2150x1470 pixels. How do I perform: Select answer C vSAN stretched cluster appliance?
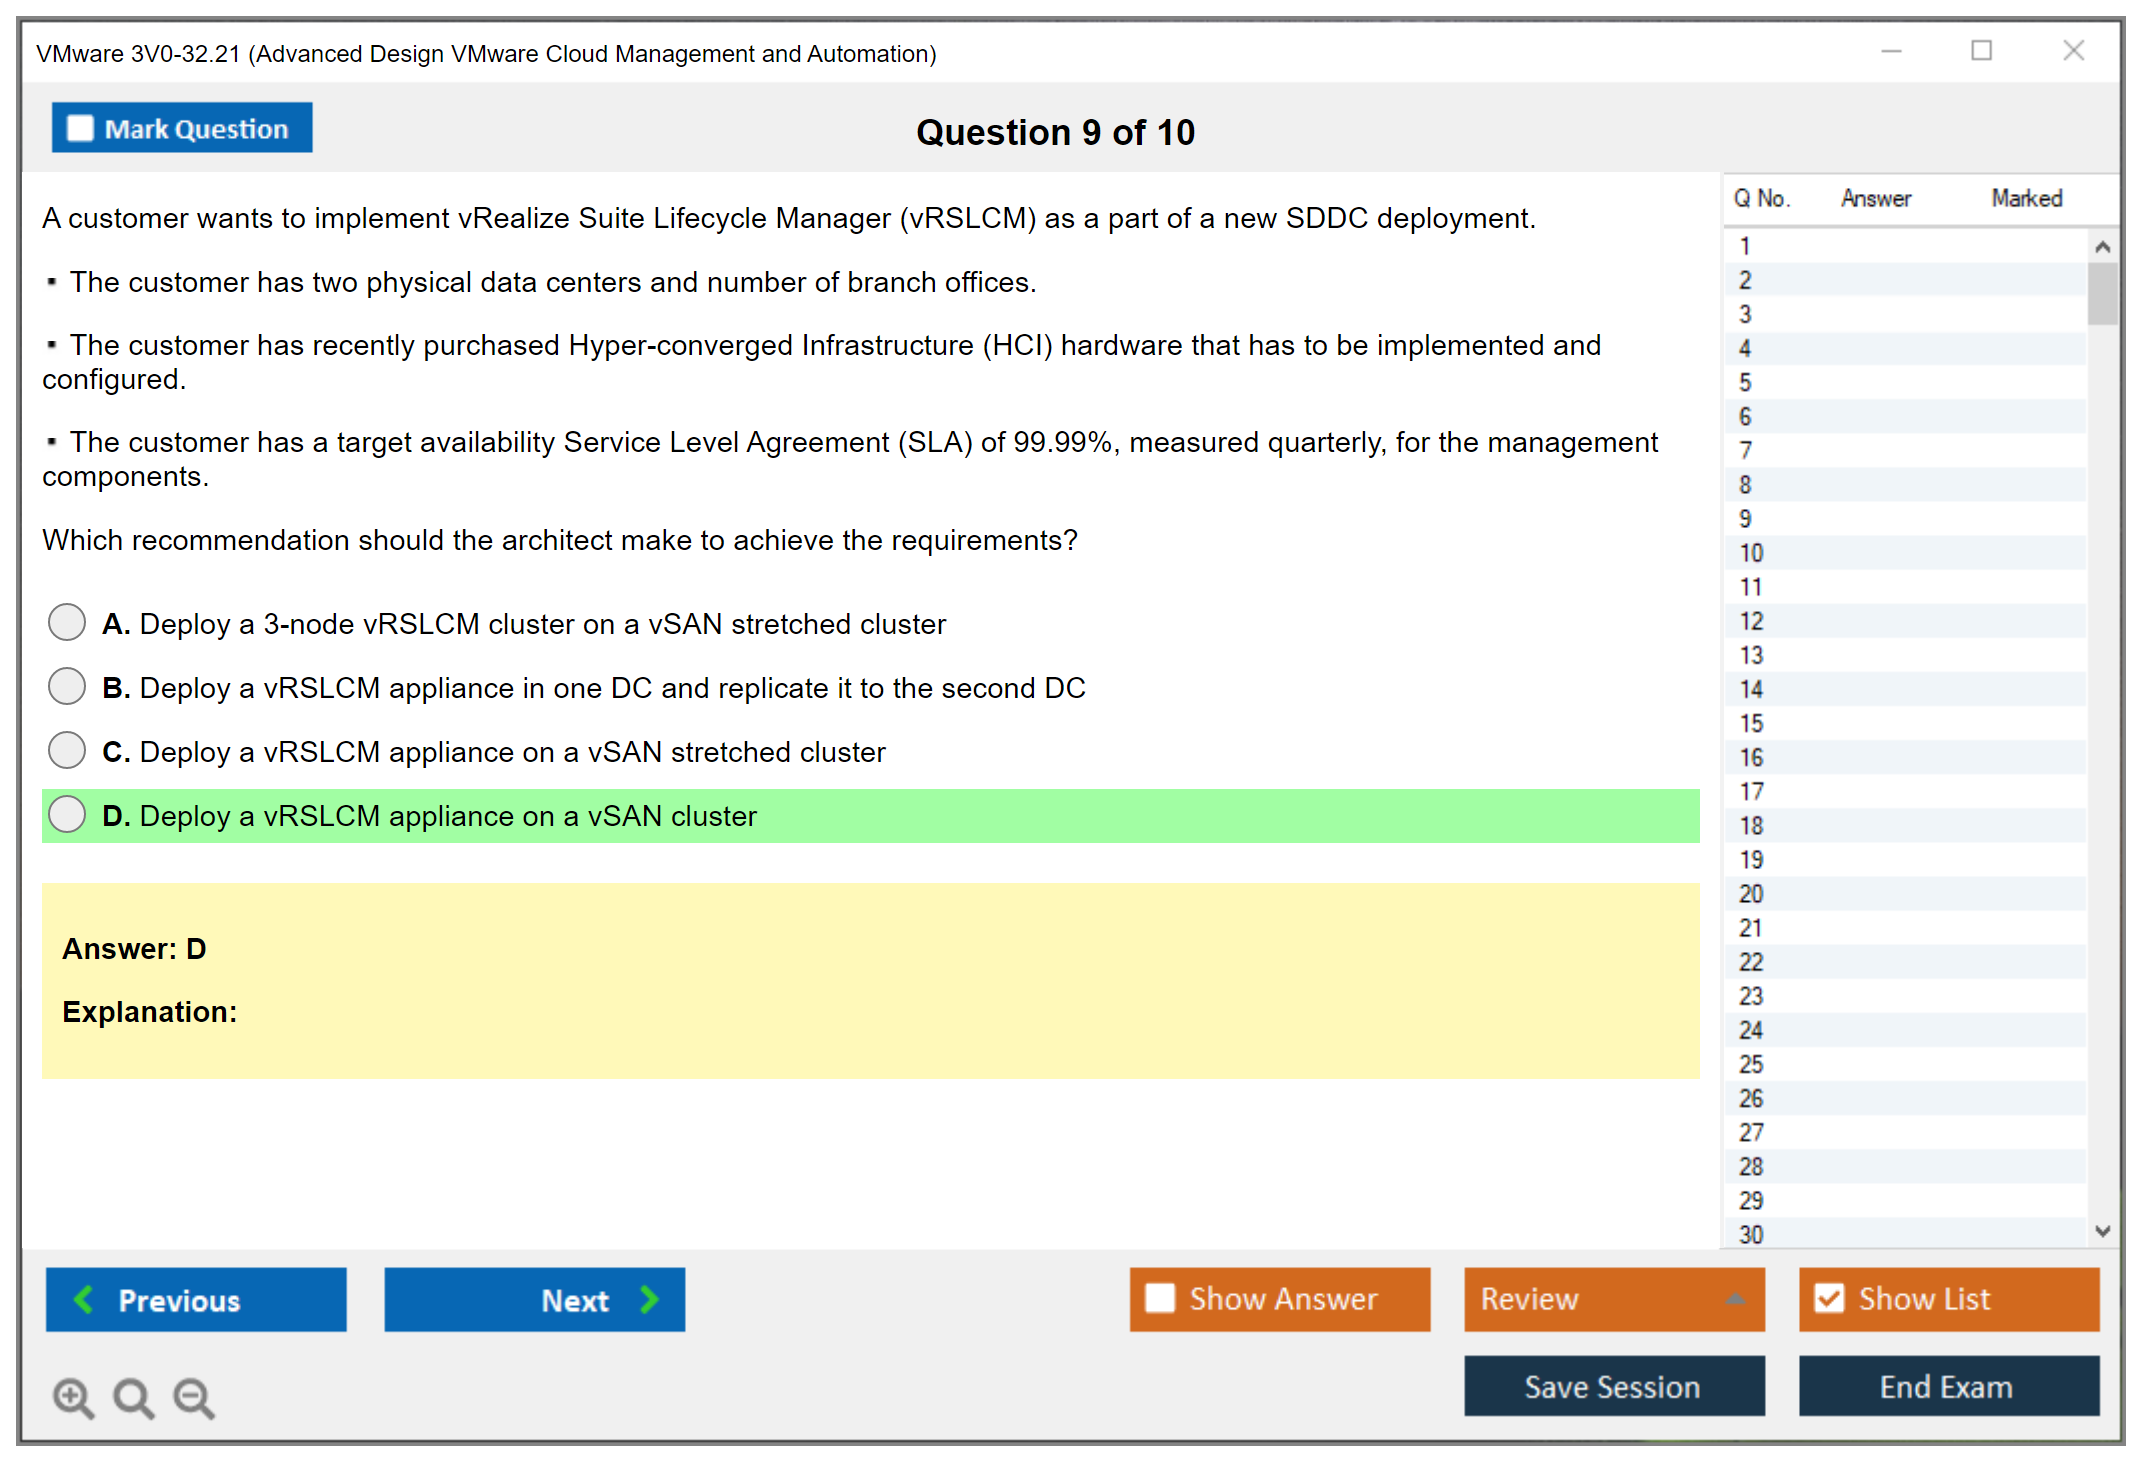coord(67,750)
